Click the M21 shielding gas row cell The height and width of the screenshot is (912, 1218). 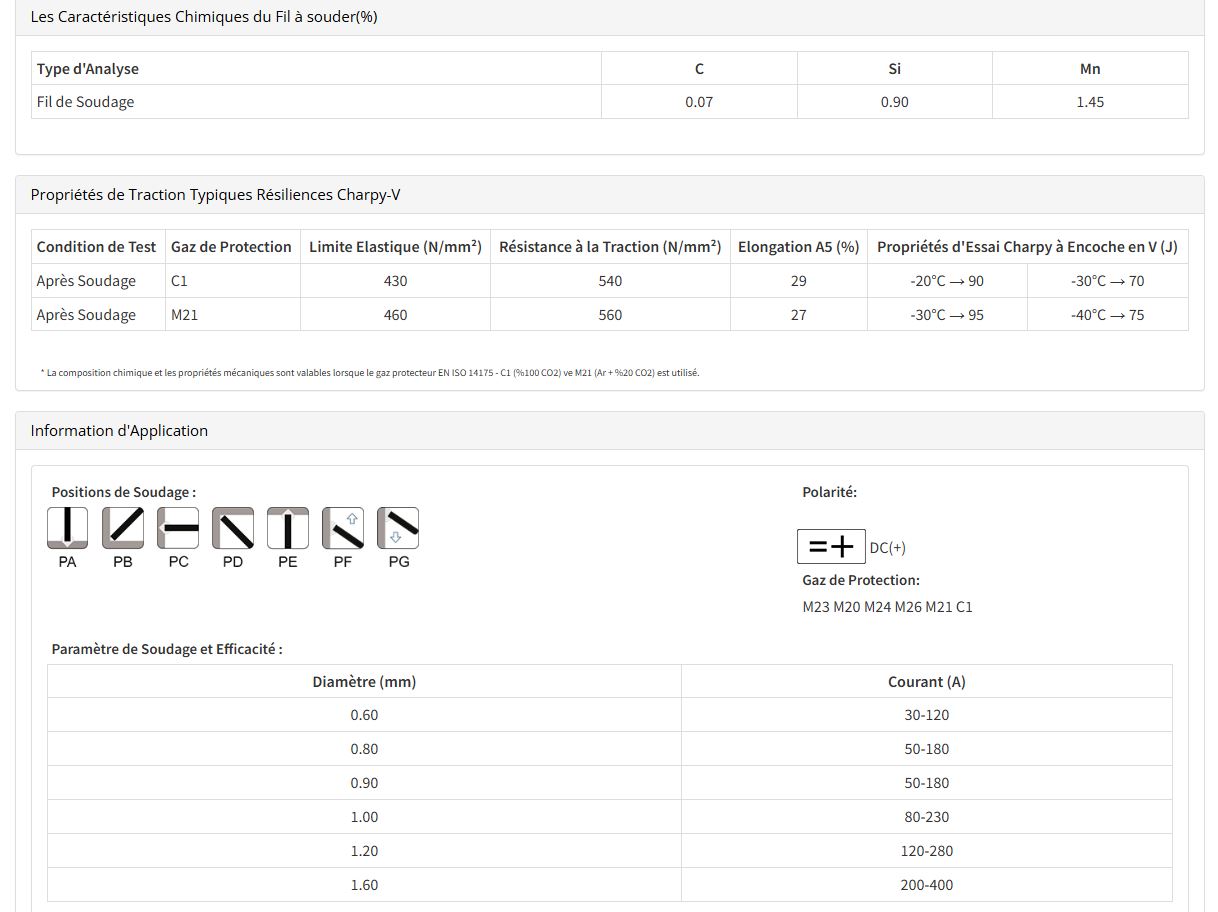pyautogui.click(x=185, y=315)
